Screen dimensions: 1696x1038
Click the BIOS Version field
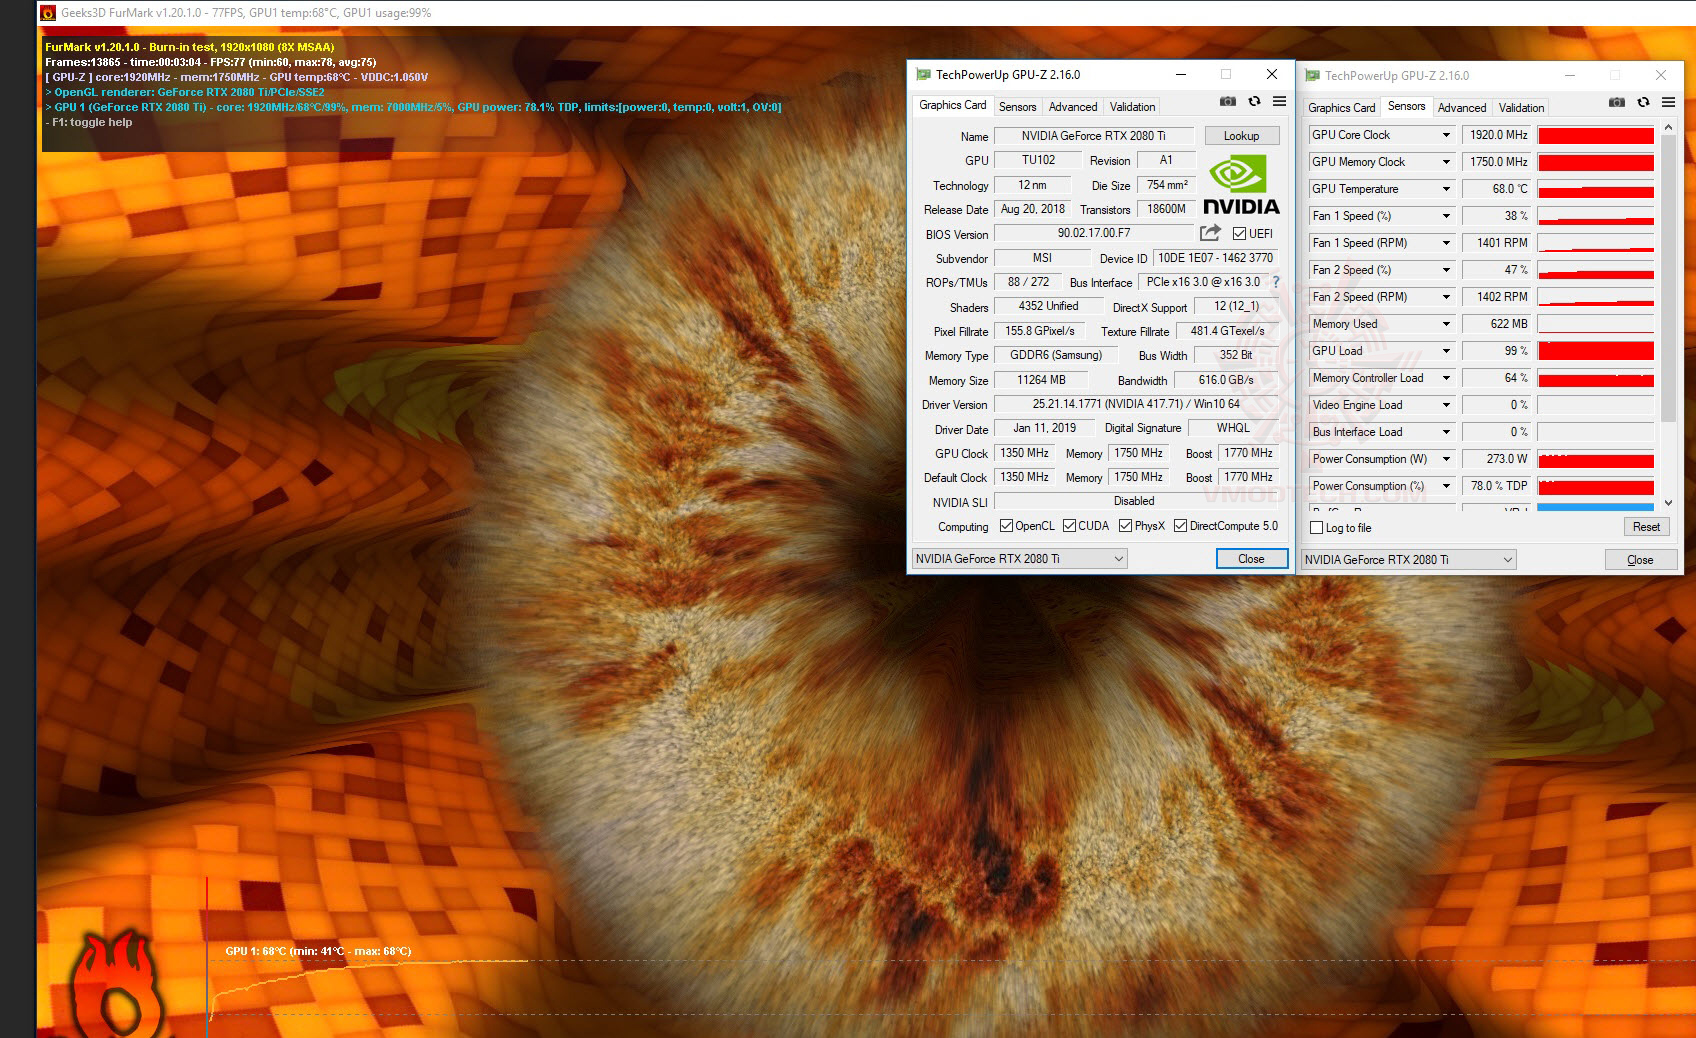tap(1094, 233)
